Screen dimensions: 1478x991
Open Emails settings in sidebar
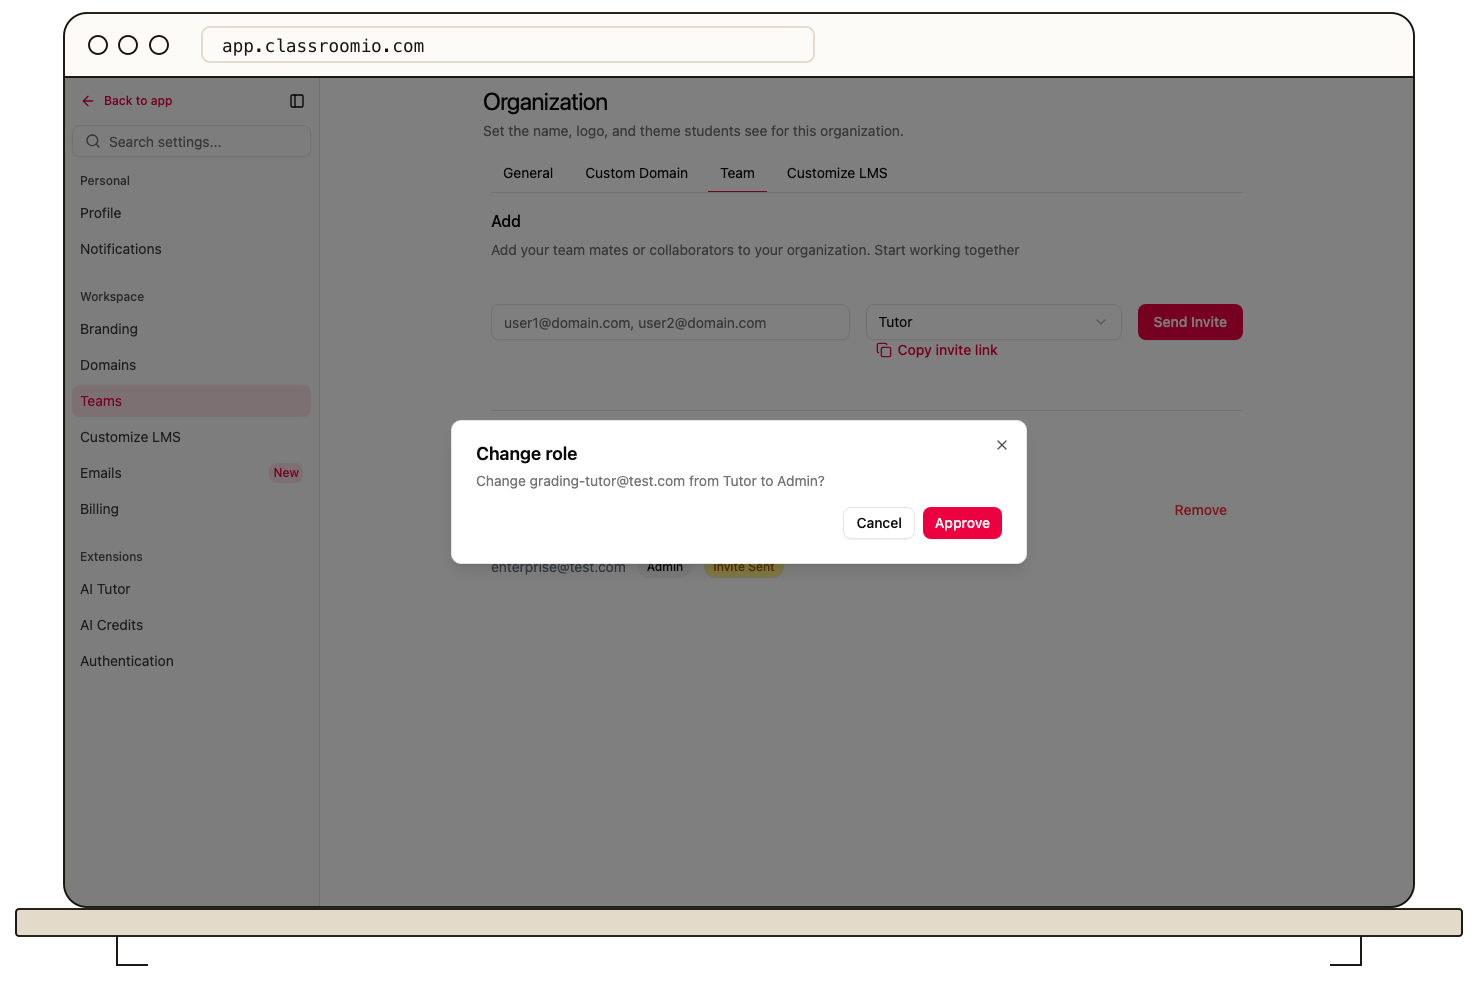pyautogui.click(x=192, y=473)
